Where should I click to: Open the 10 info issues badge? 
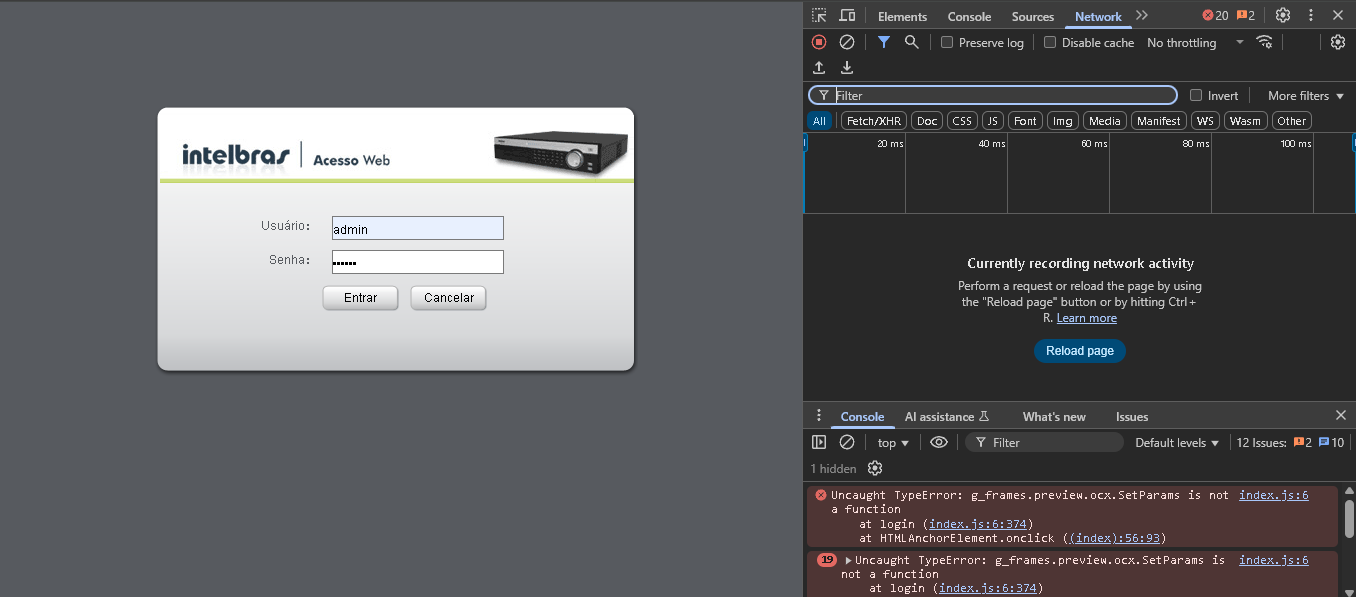coord(1332,443)
